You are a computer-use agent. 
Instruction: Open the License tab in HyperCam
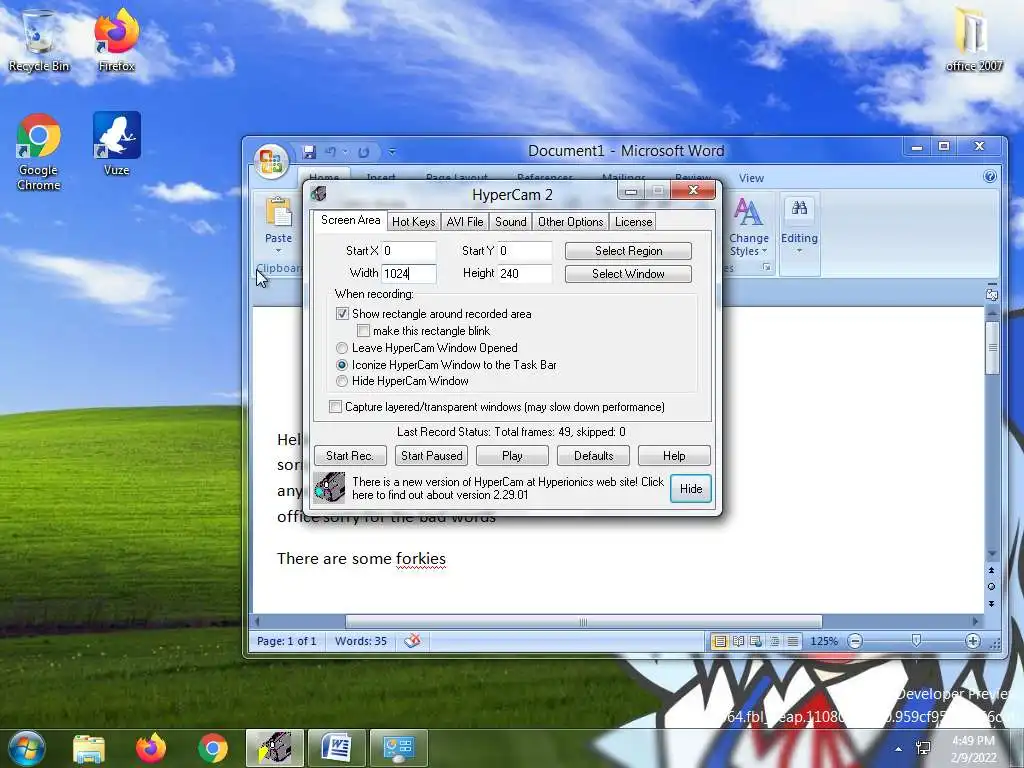pos(633,222)
